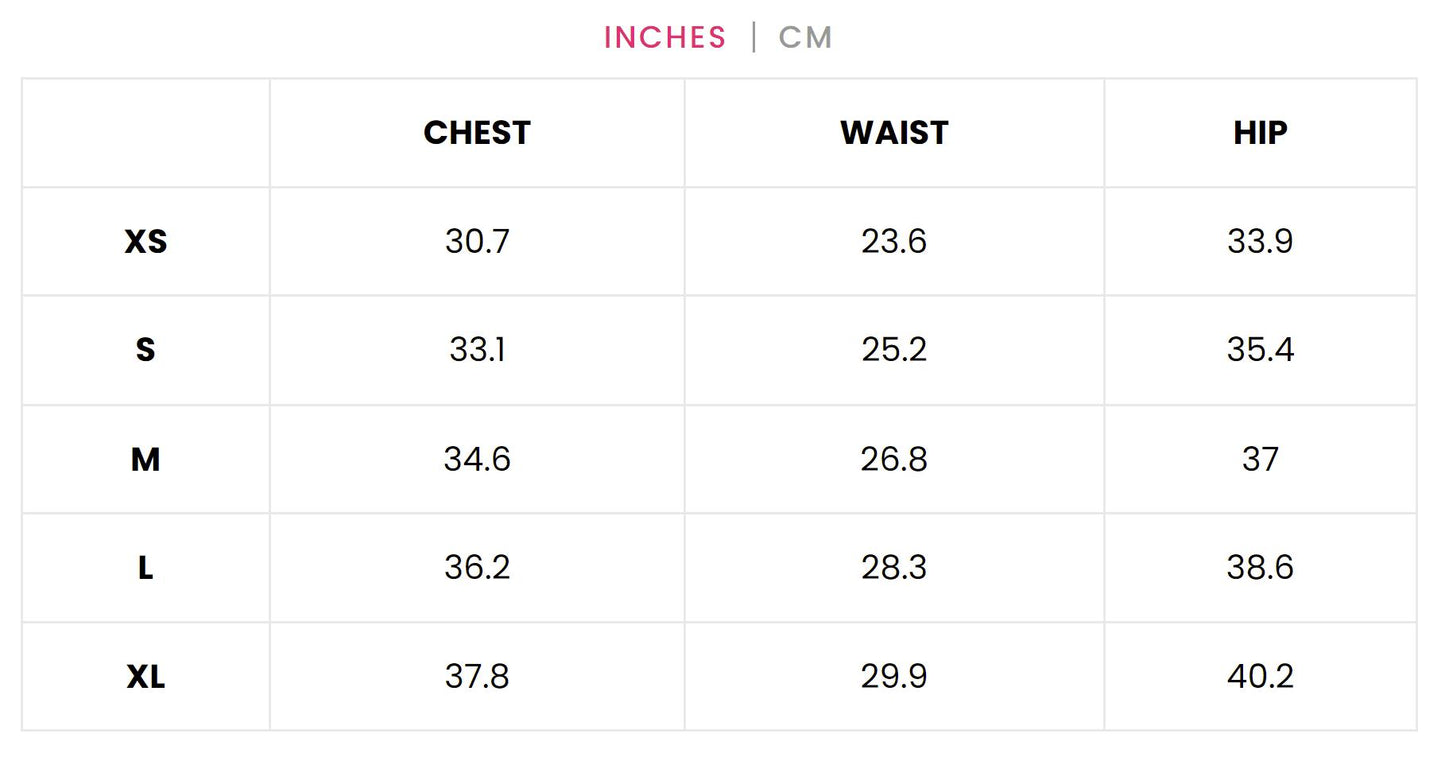Click the S hip value 35.4
Viewport: 1445px width, 761px height.
tap(1260, 350)
